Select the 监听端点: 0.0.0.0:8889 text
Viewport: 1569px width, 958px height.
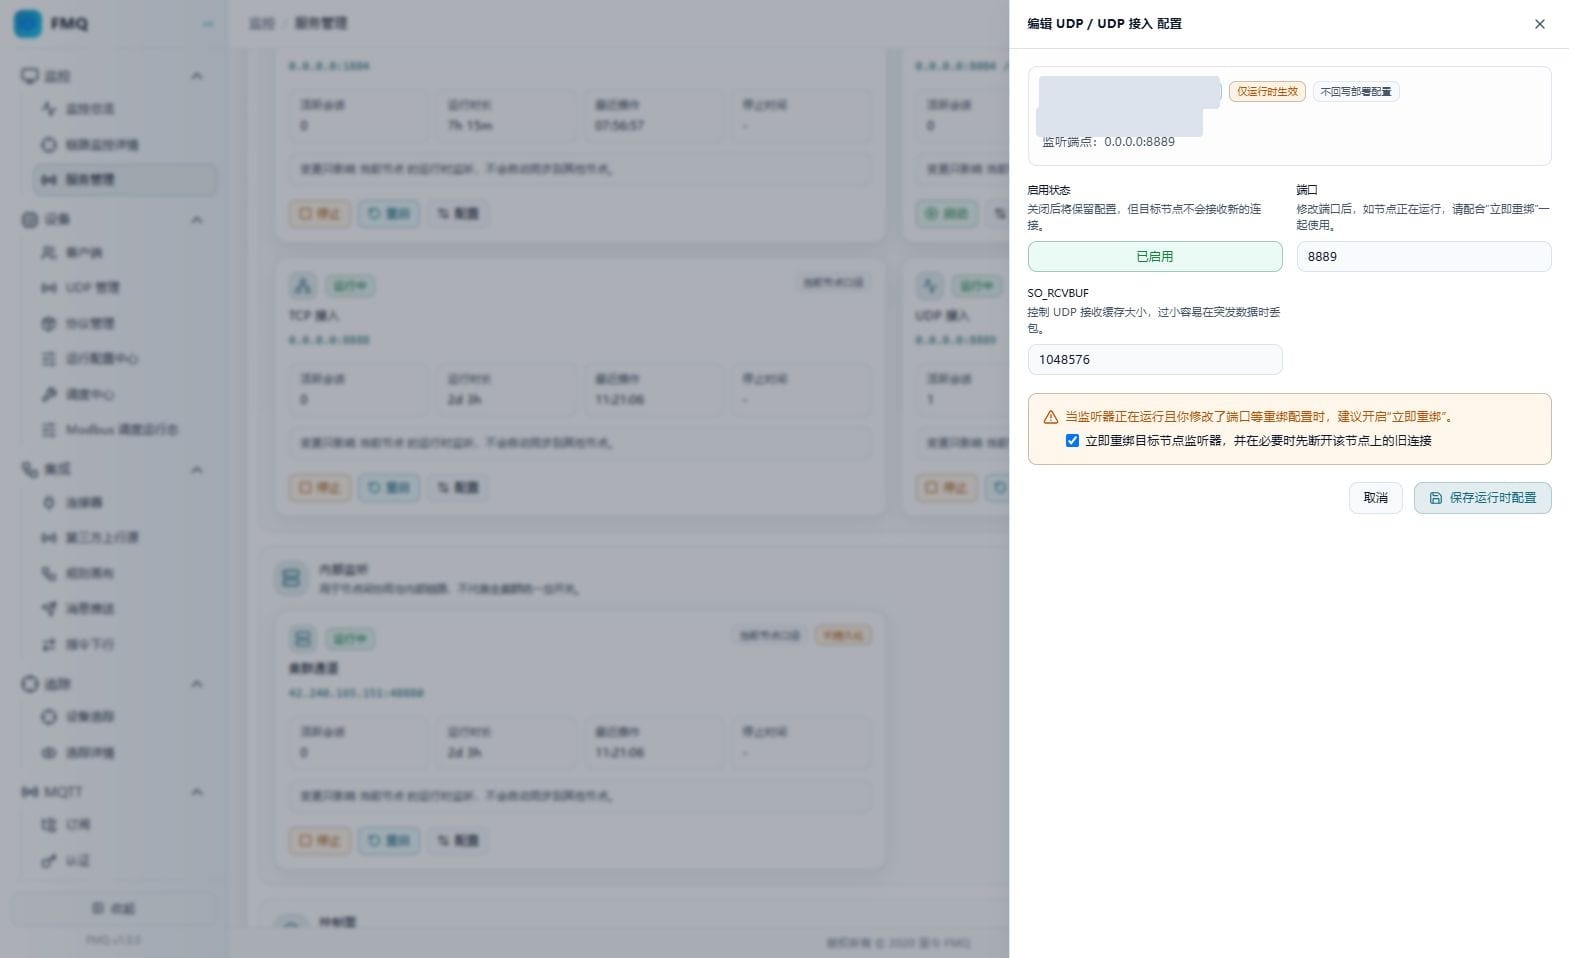(1108, 142)
